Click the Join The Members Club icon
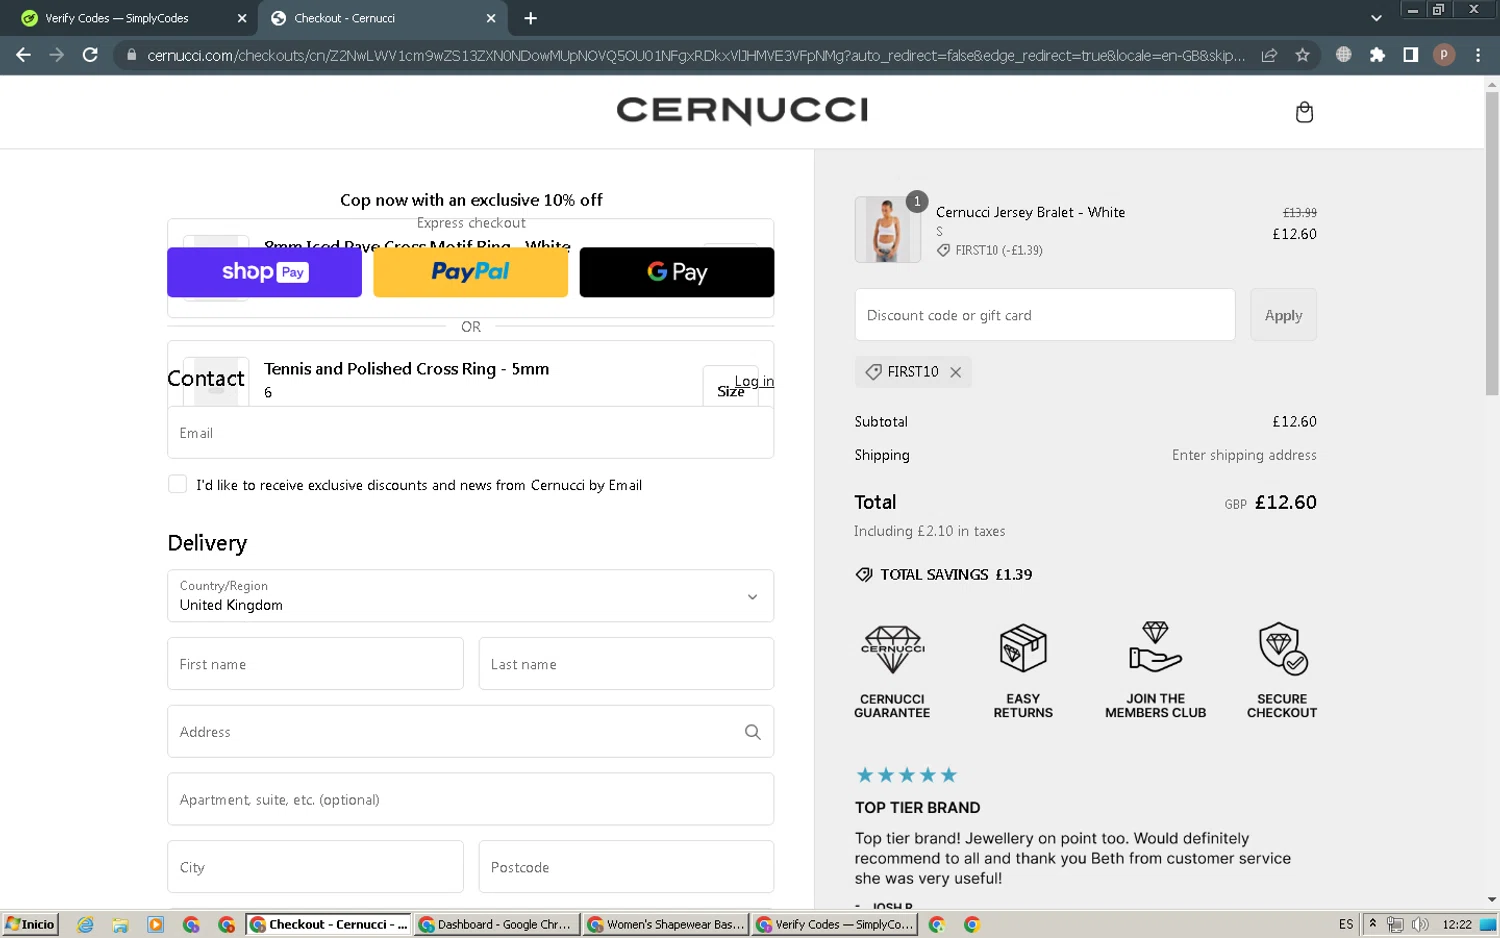This screenshot has height=938, width=1500. [x=1155, y=647]
